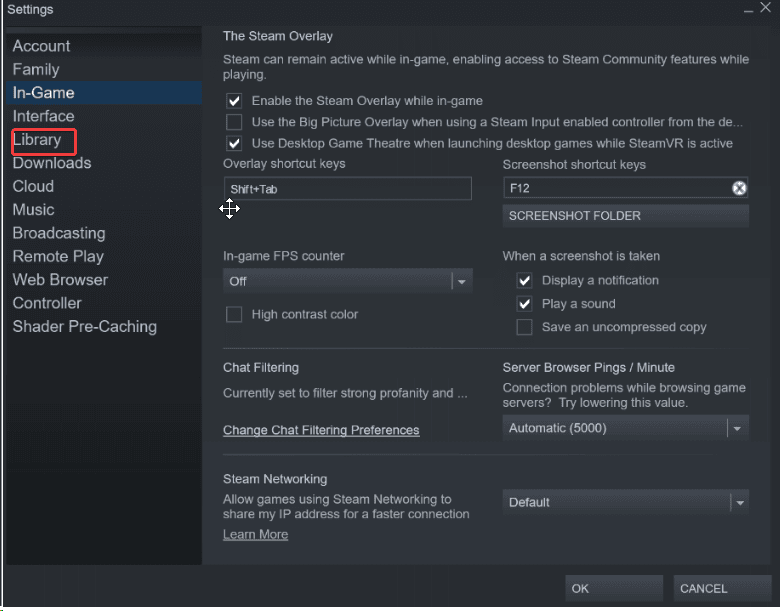Open Server Browser Pings per Minute dropdown
This screenshot has width=780, height=611.
(x=625, y=428)
